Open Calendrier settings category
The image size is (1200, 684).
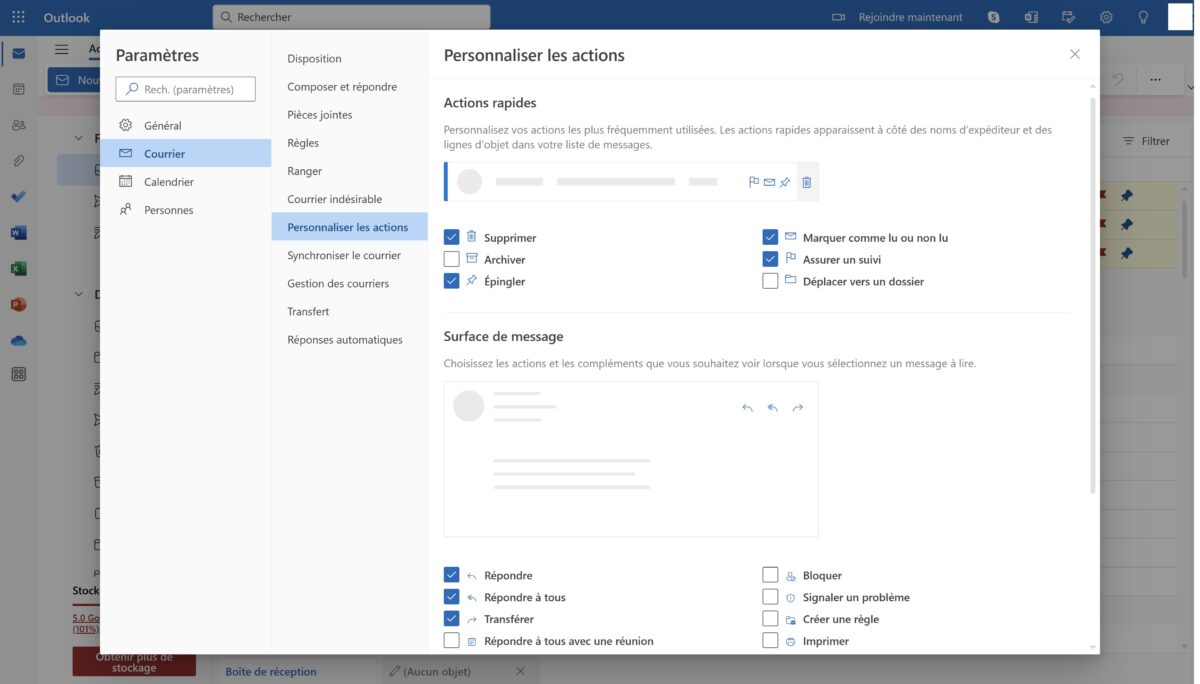click(x=185, y=182)
